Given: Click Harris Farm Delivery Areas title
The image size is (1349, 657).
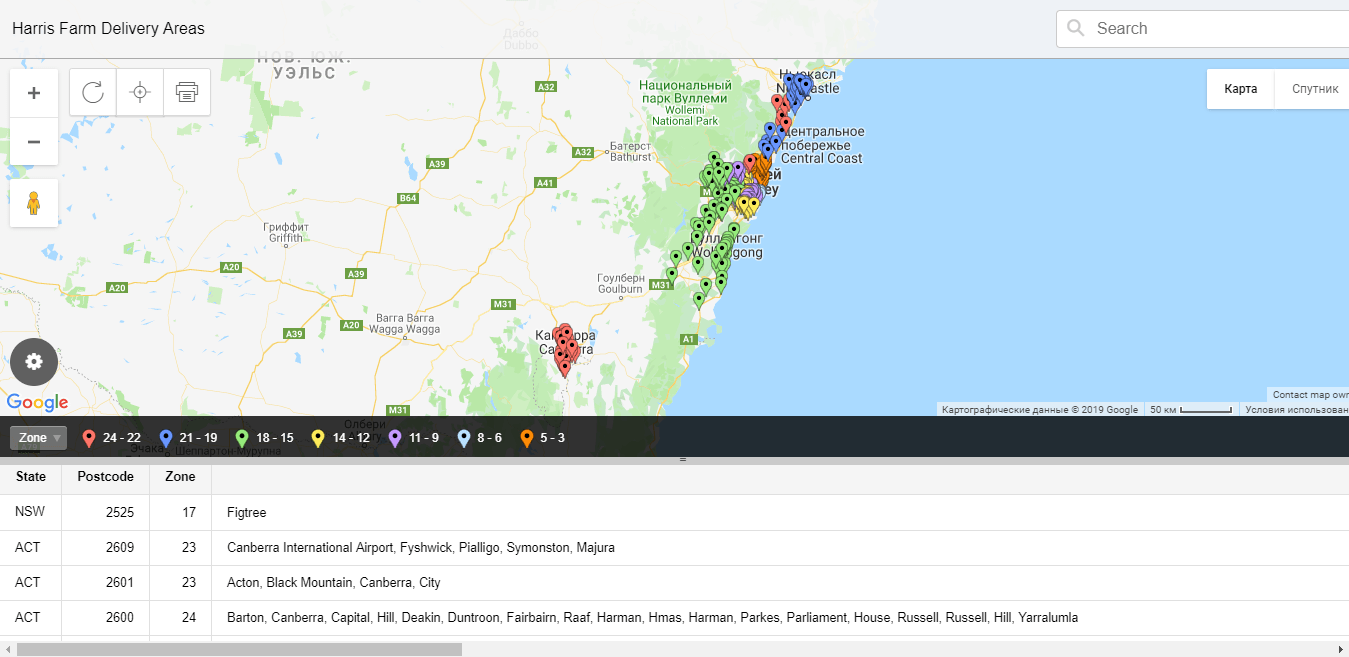Looking at the screenshot, I should pos(108,28).
